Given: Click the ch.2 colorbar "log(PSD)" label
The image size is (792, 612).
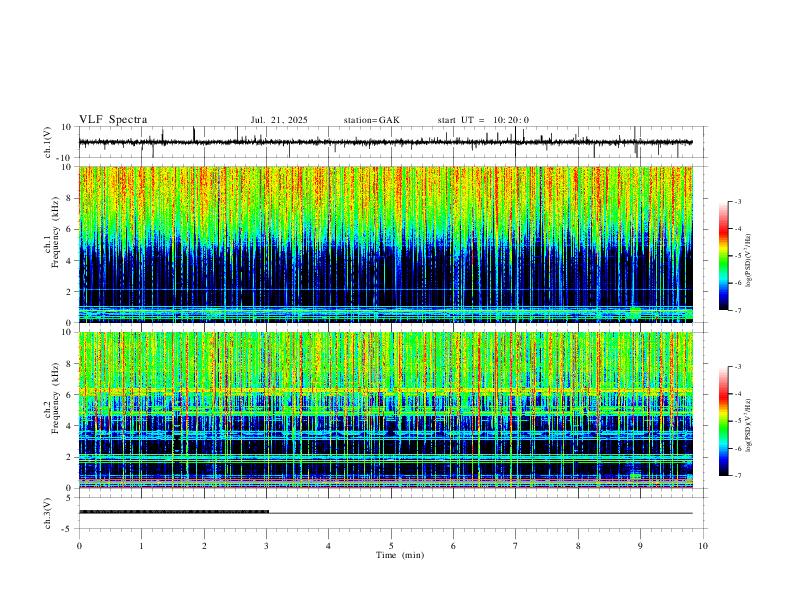Looking at the screenshot, I should pos(748,425).
